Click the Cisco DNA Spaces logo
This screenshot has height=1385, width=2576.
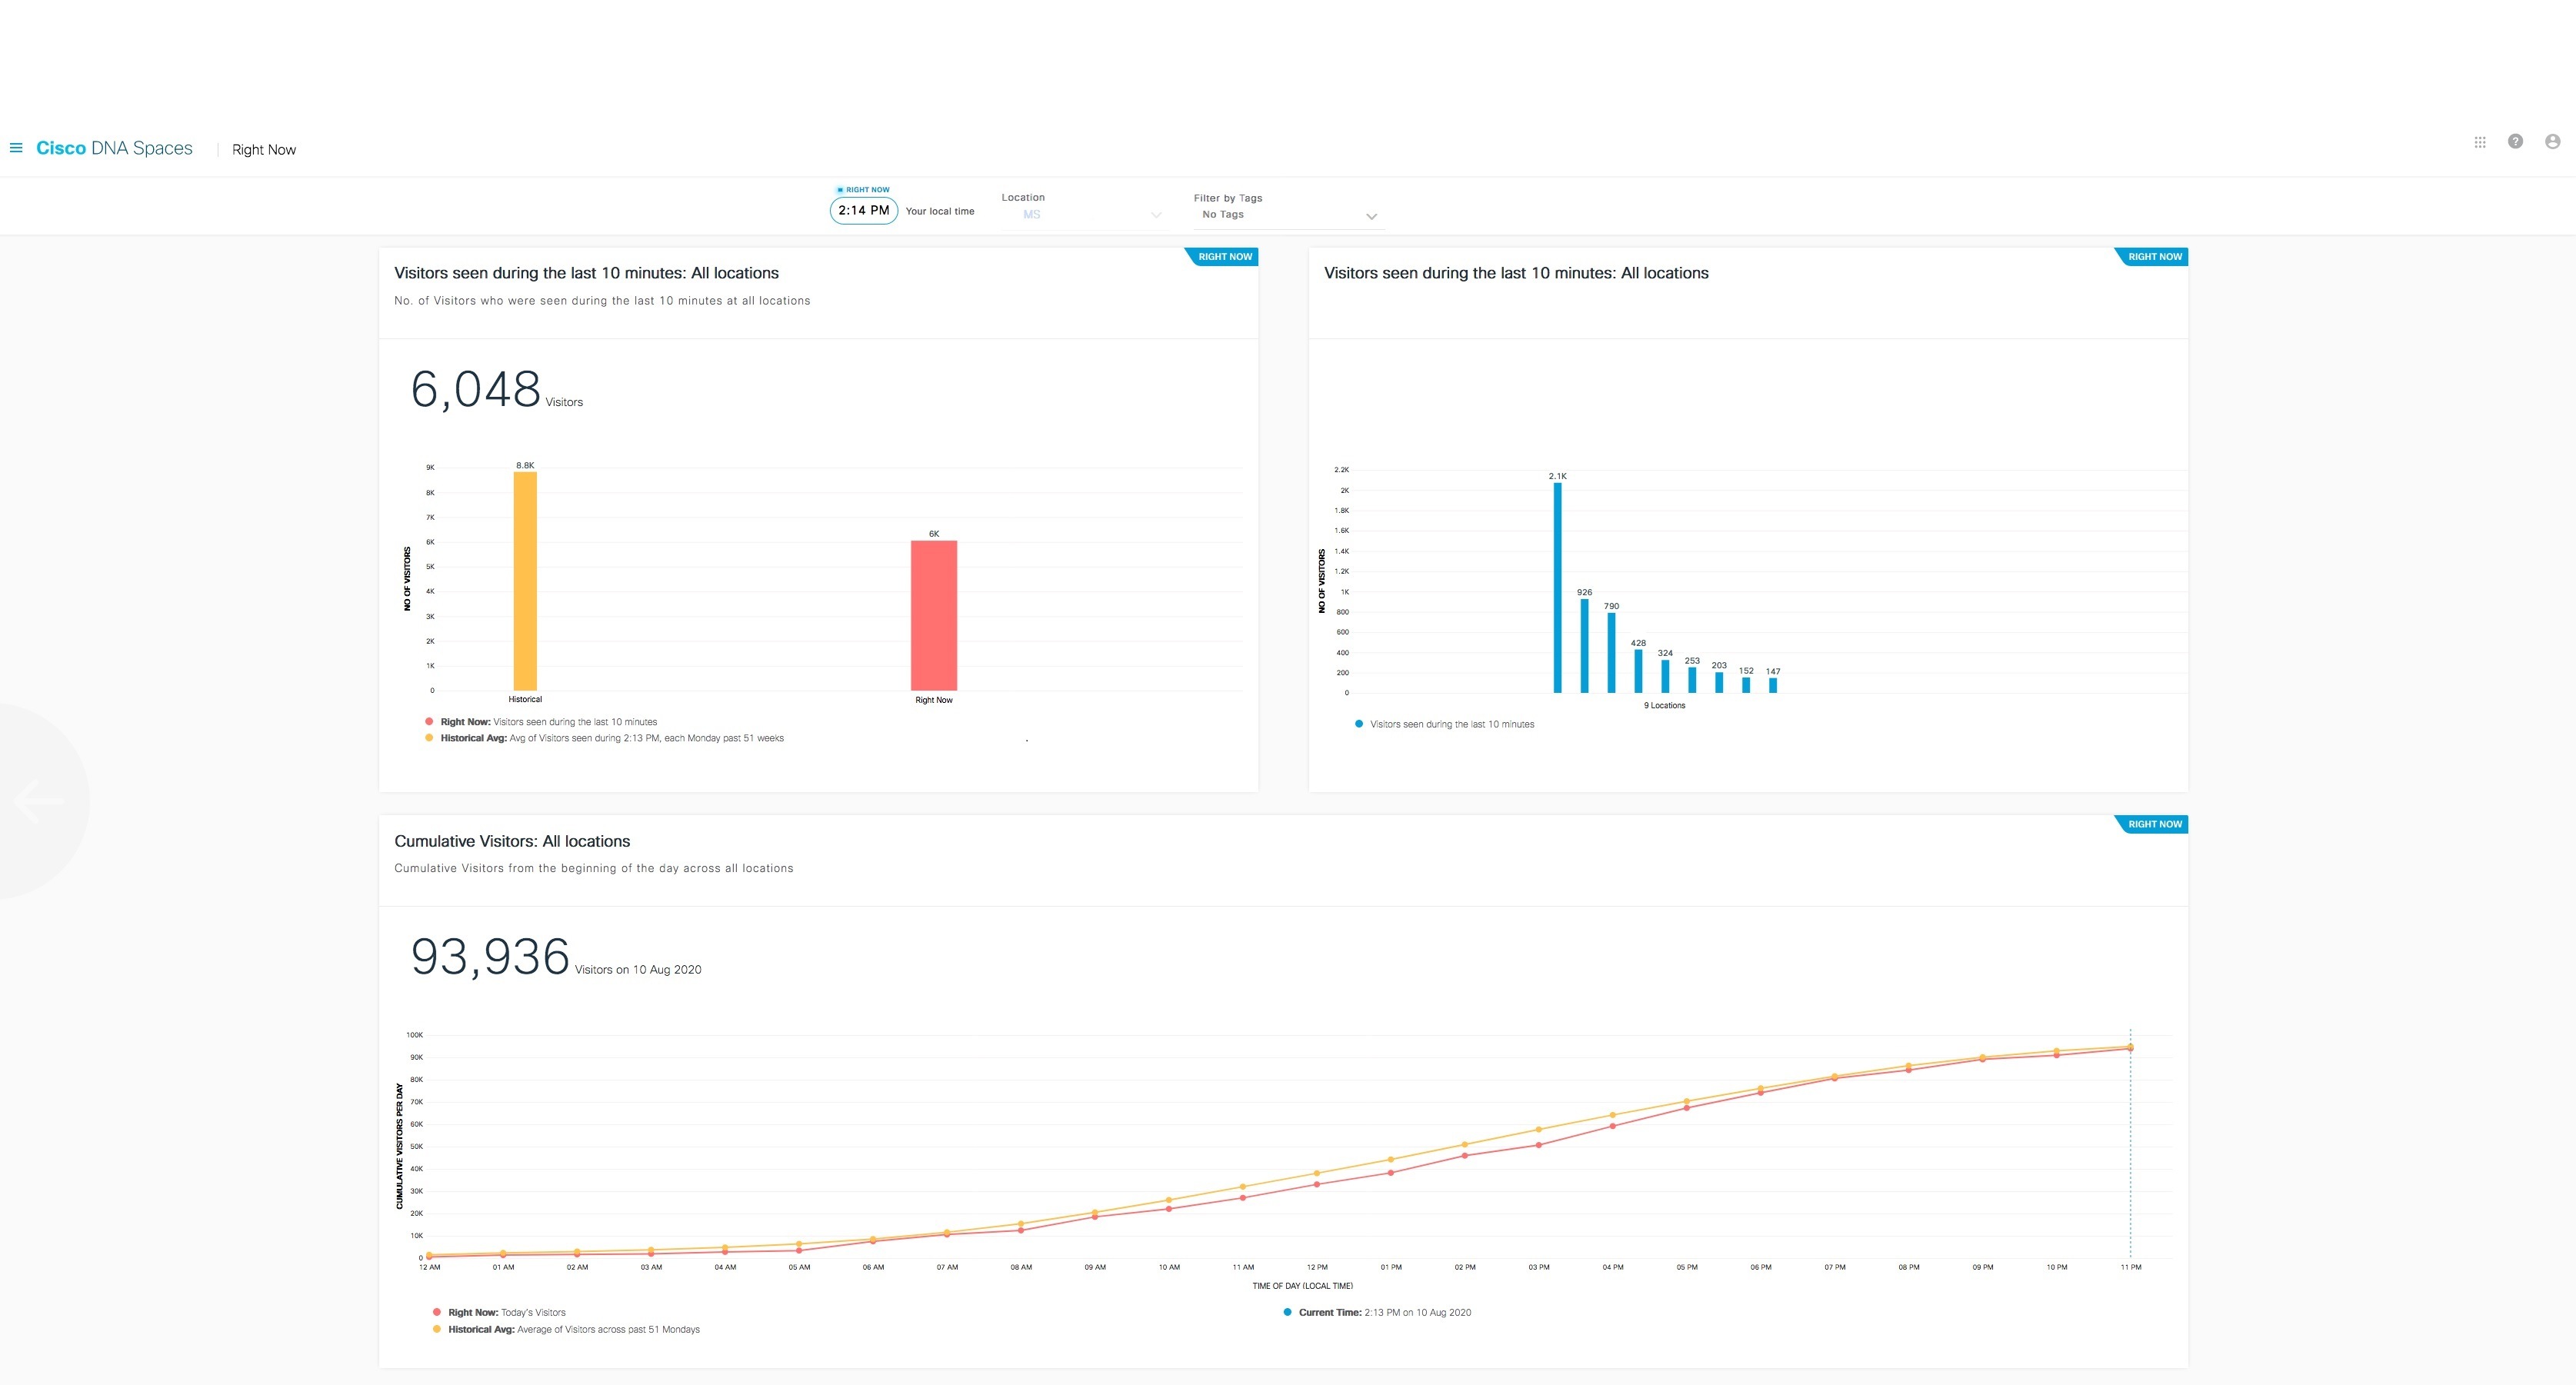click(114, 148)
